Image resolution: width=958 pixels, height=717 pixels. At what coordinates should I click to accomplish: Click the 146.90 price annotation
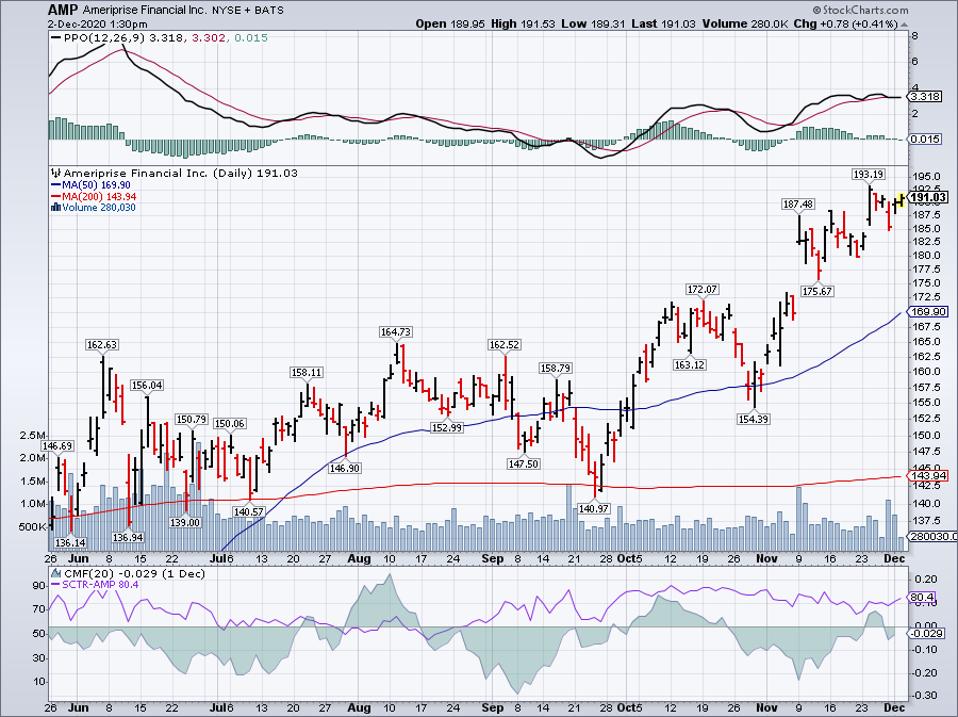[345, 468]
